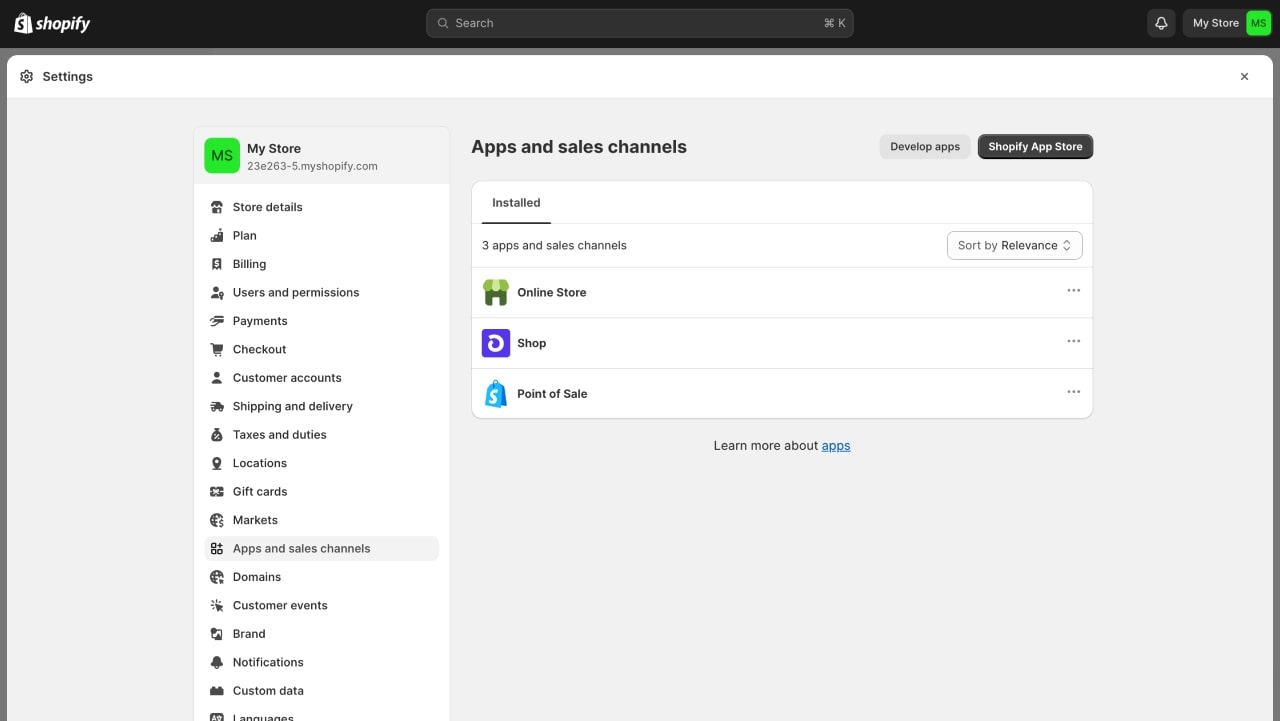Expand Point of Sale options menu

click(x=1073, y=392)
